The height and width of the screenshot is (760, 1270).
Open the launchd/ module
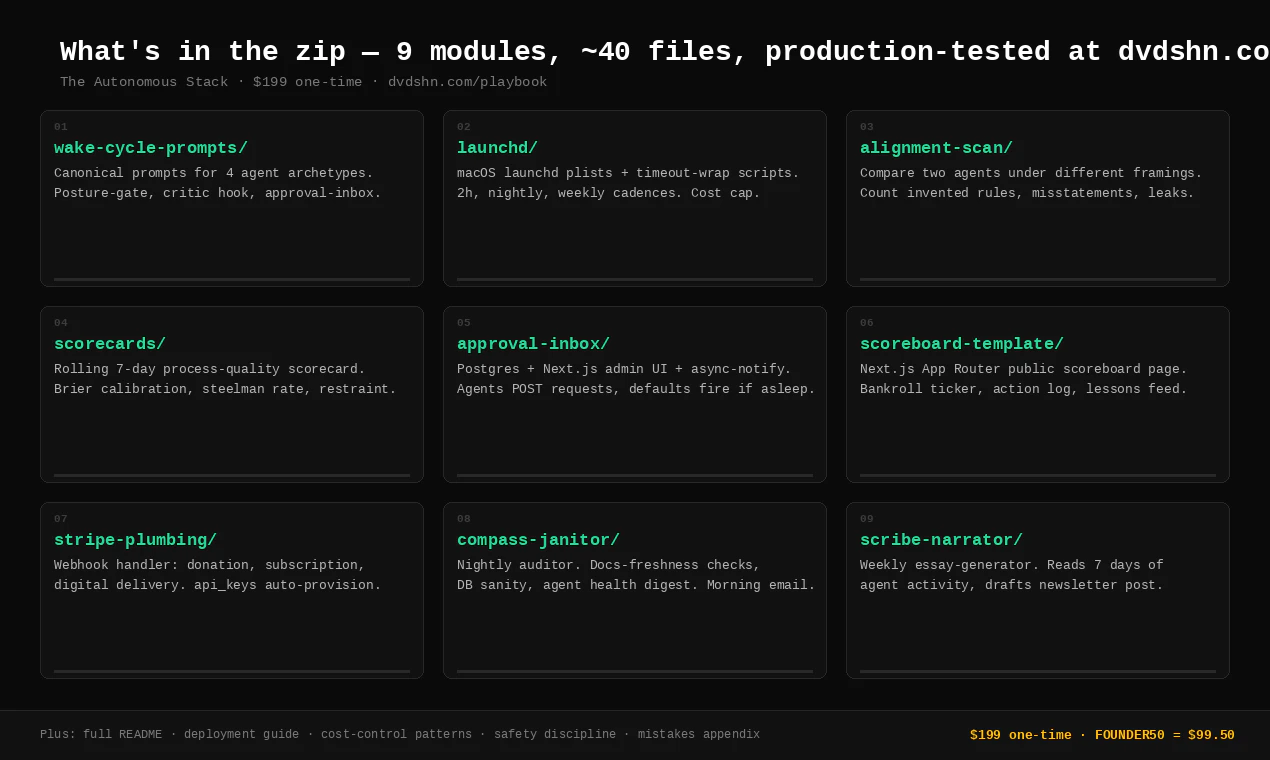497,148
